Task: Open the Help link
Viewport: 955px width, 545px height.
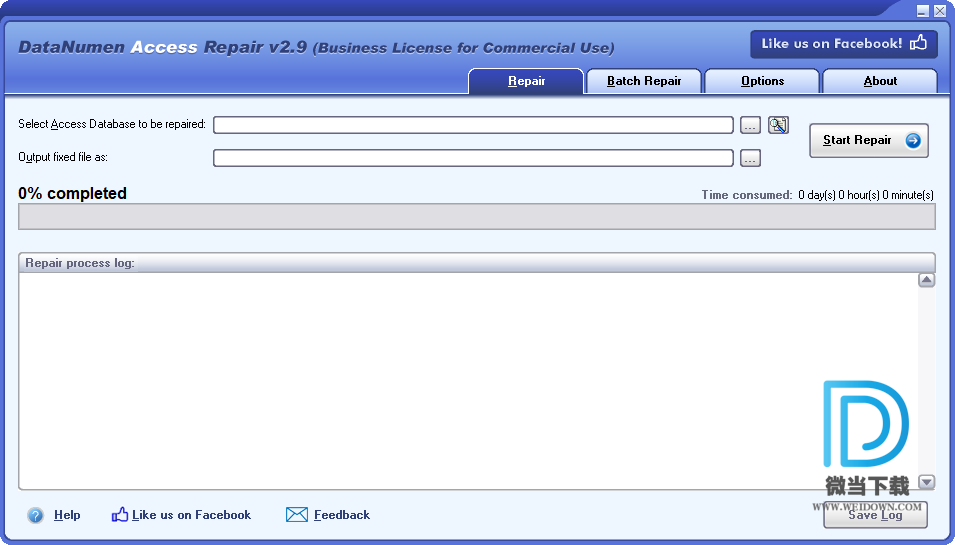Action: tap(67, 515)
